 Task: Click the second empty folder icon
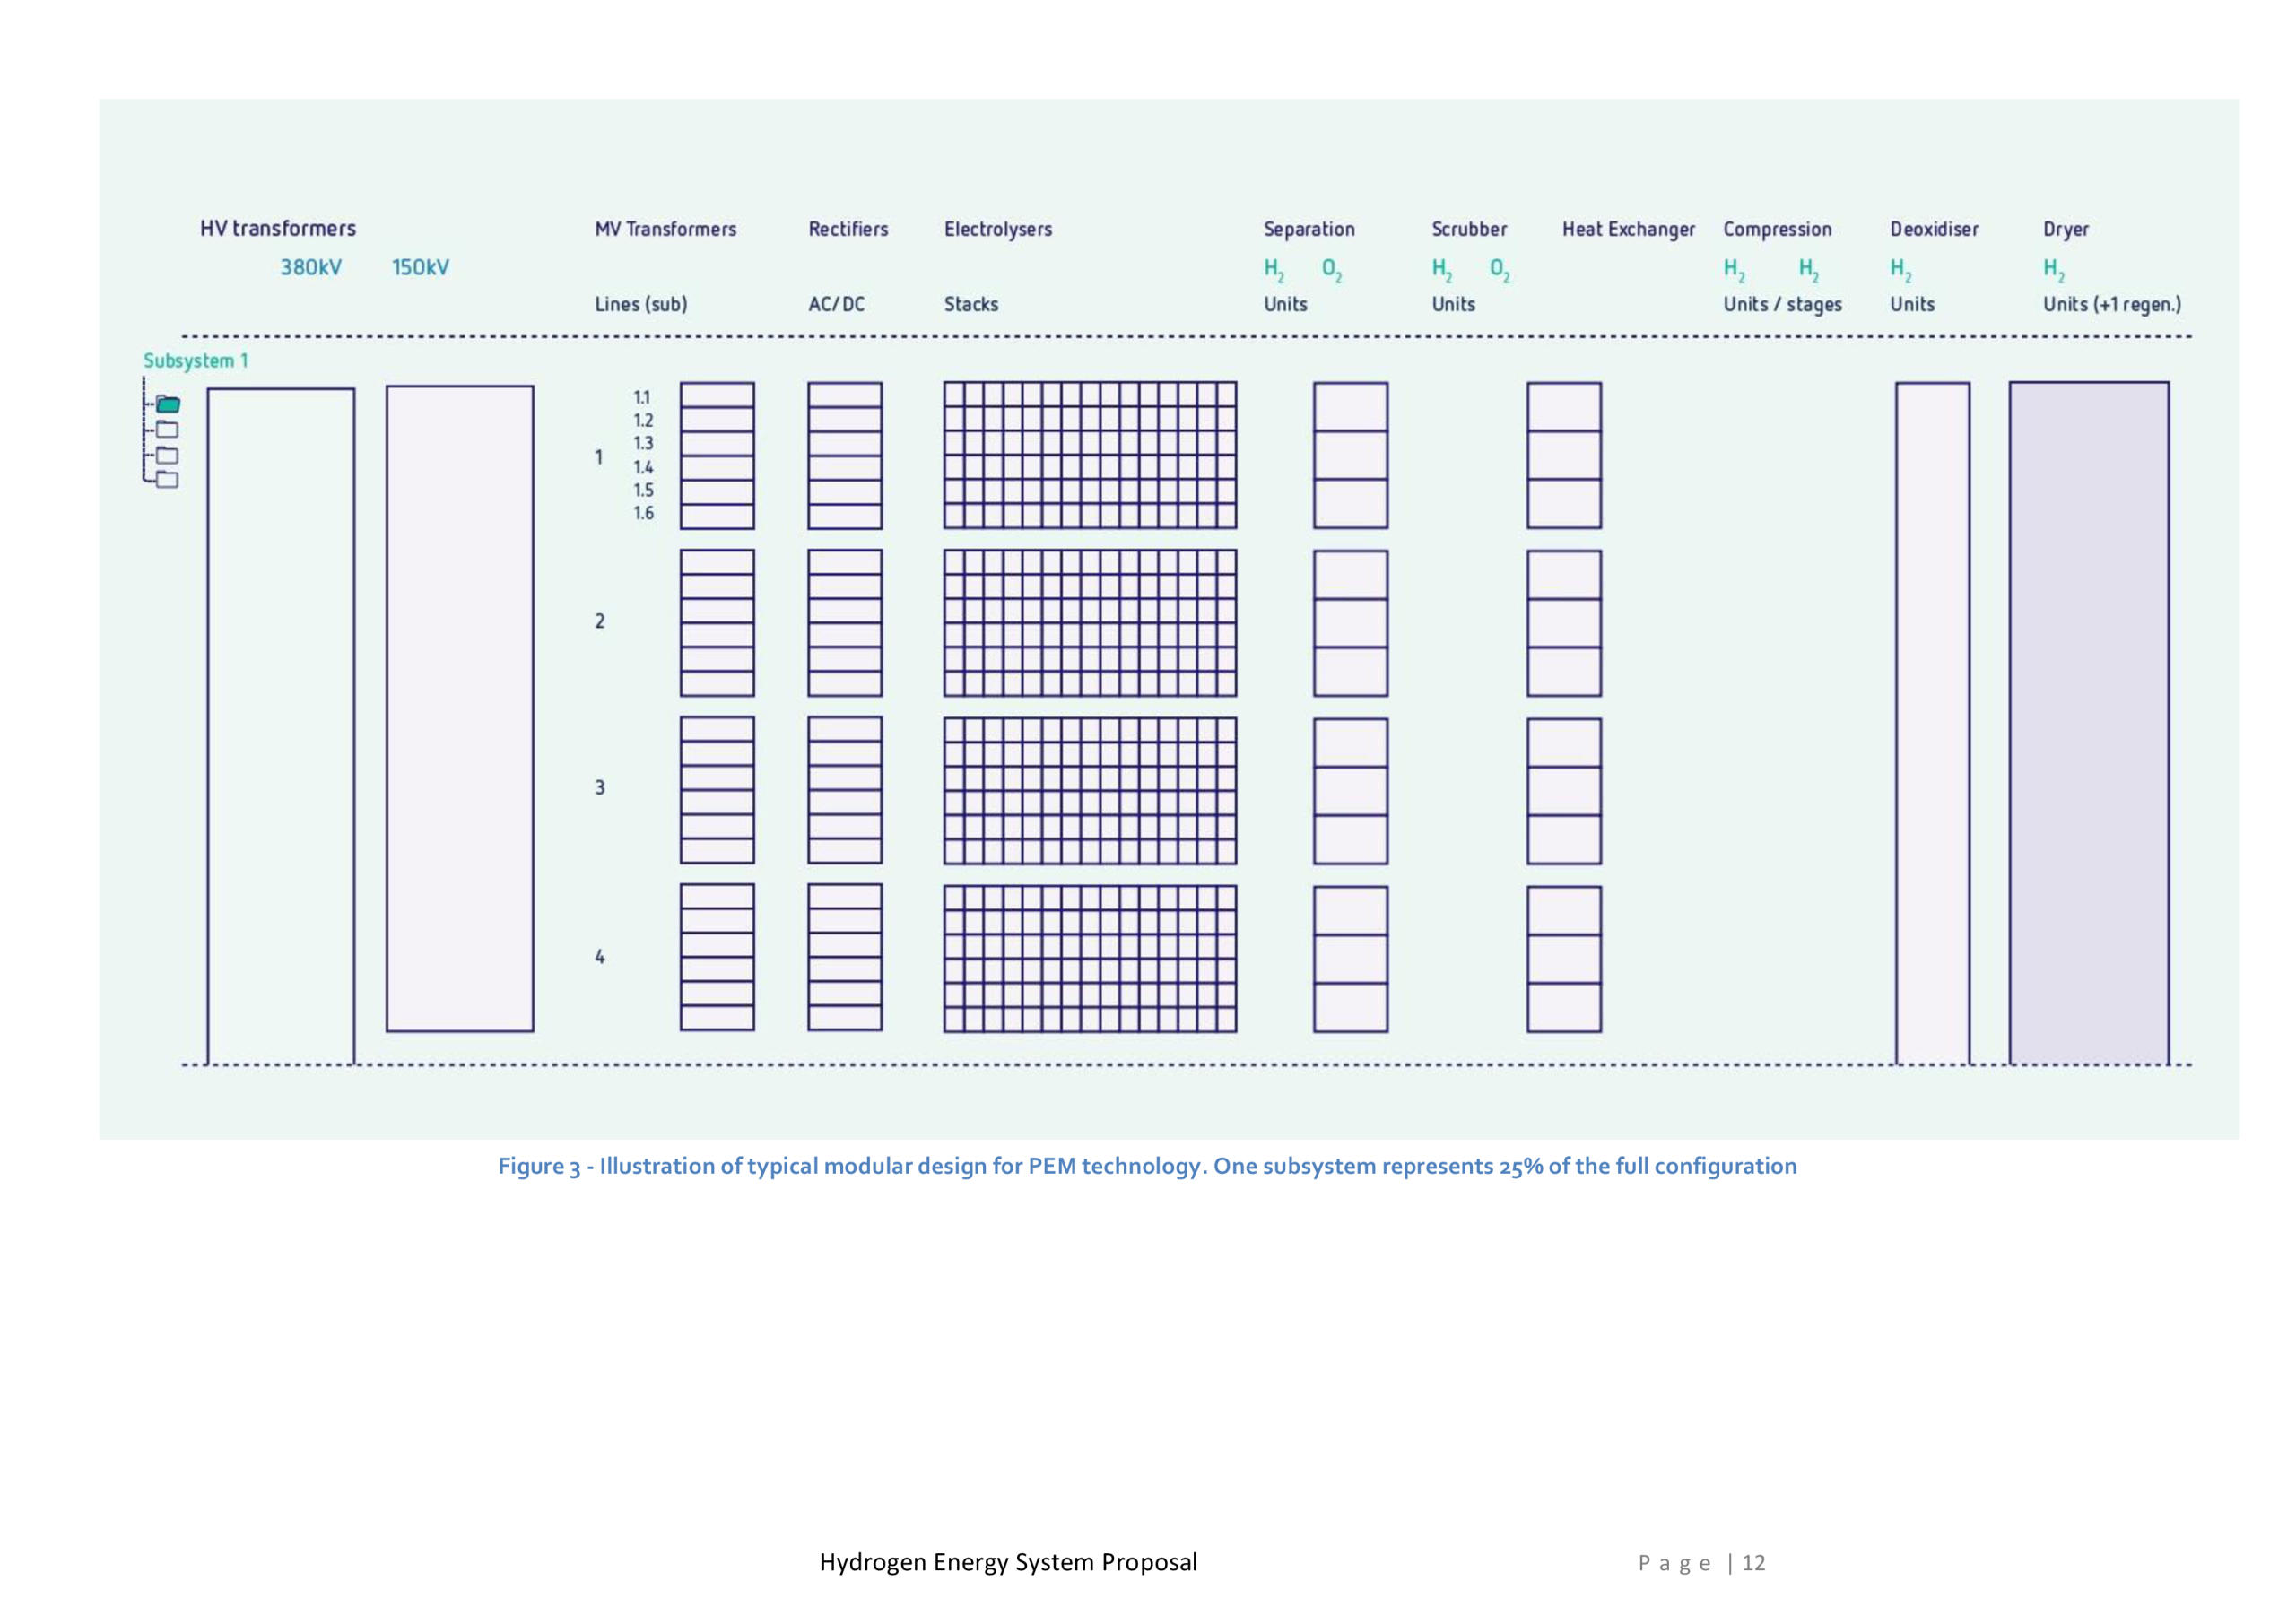click(x=168, y=430)
